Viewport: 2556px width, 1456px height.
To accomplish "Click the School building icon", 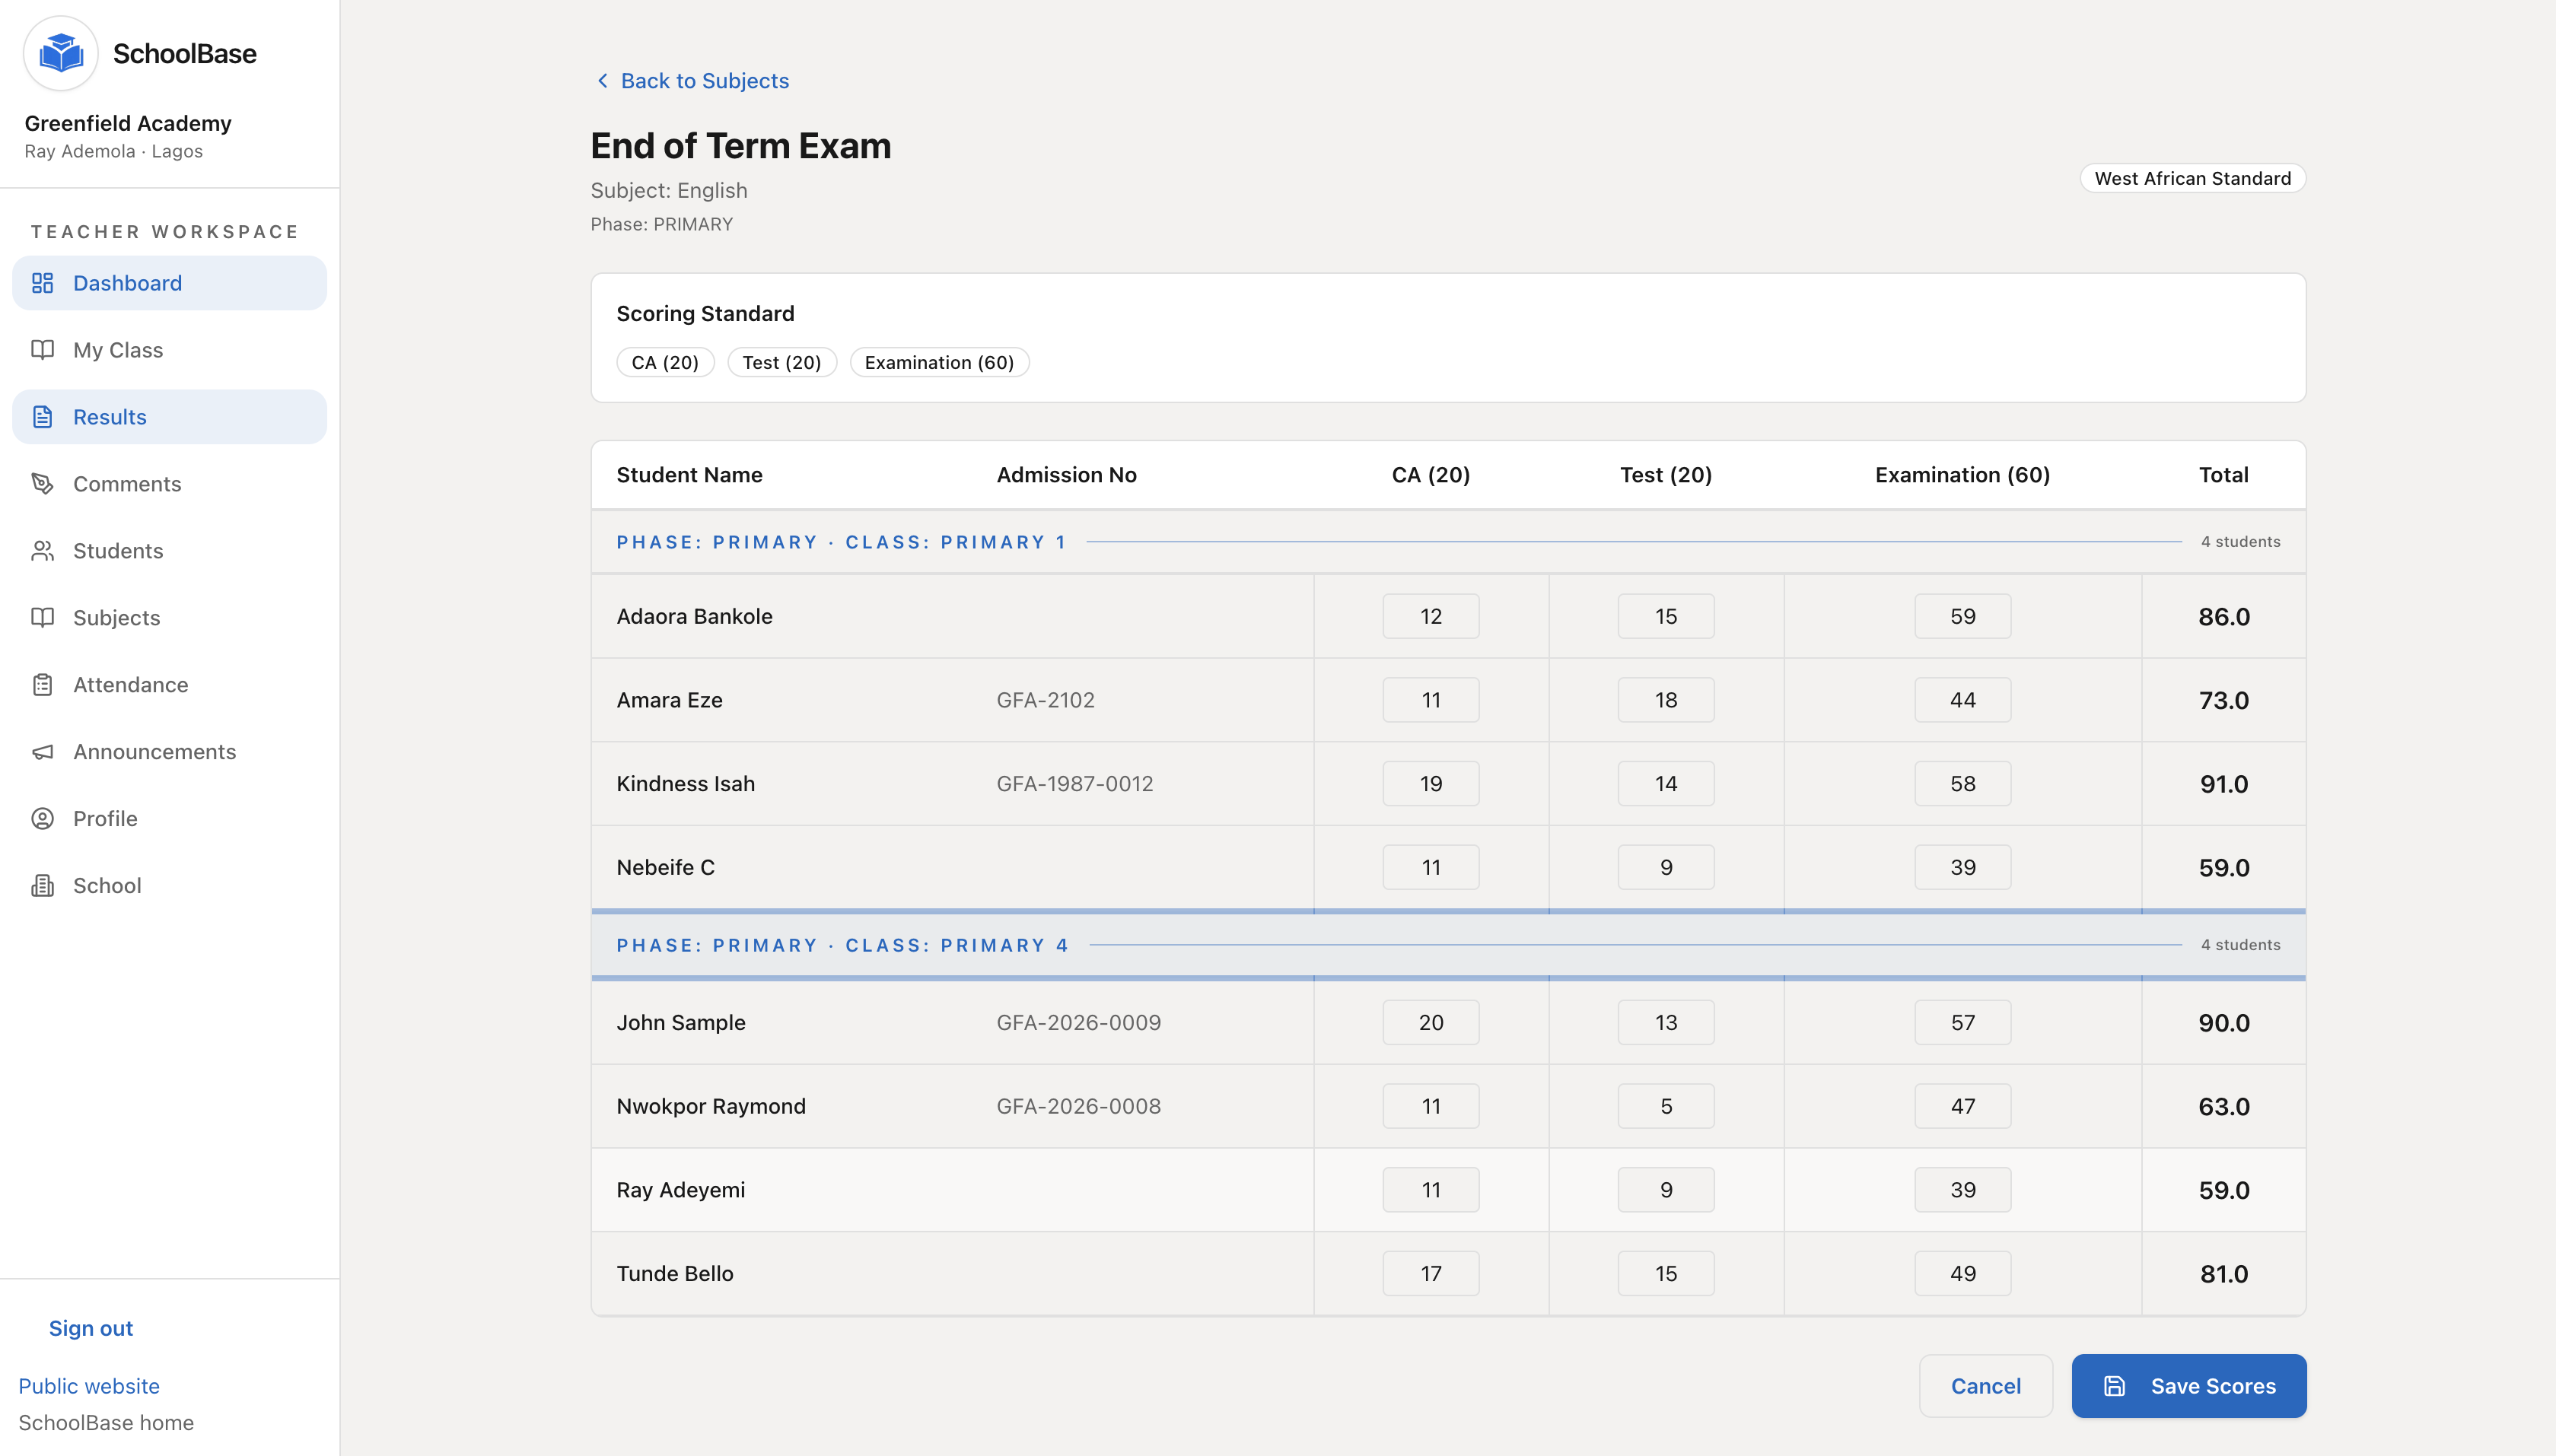I will (x=42, y=886).
